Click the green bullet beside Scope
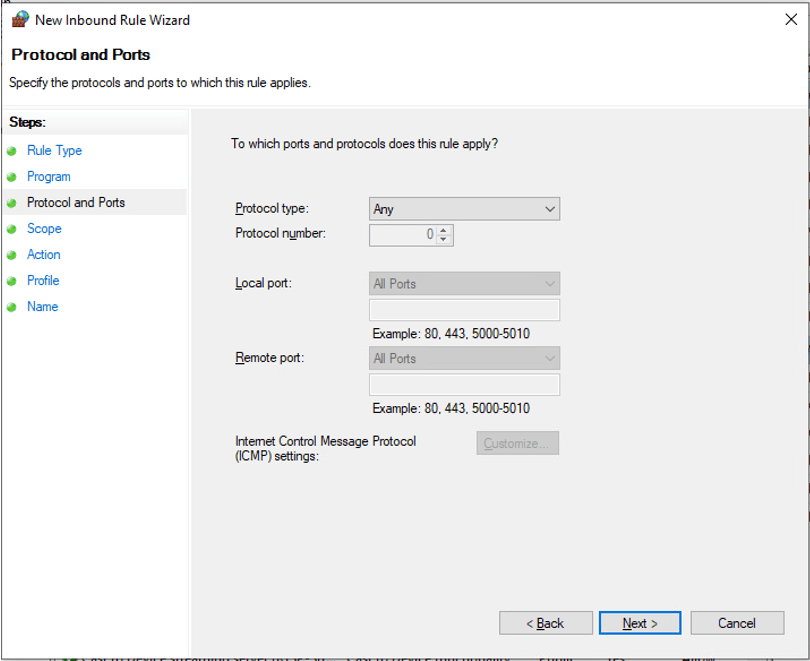Image resolution: width=810 pixels, height=661 pixels. tap(12, 229)
